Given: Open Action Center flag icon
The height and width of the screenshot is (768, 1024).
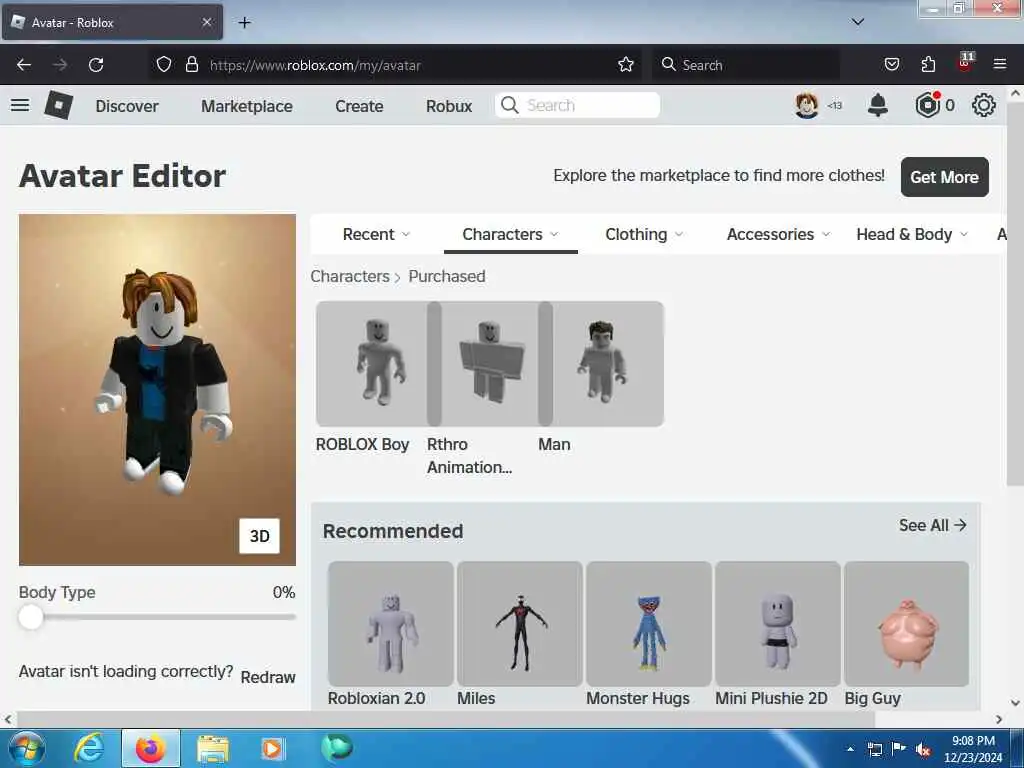Looking at the screenshot, I should pyautogui.click(x=899, y=749).
